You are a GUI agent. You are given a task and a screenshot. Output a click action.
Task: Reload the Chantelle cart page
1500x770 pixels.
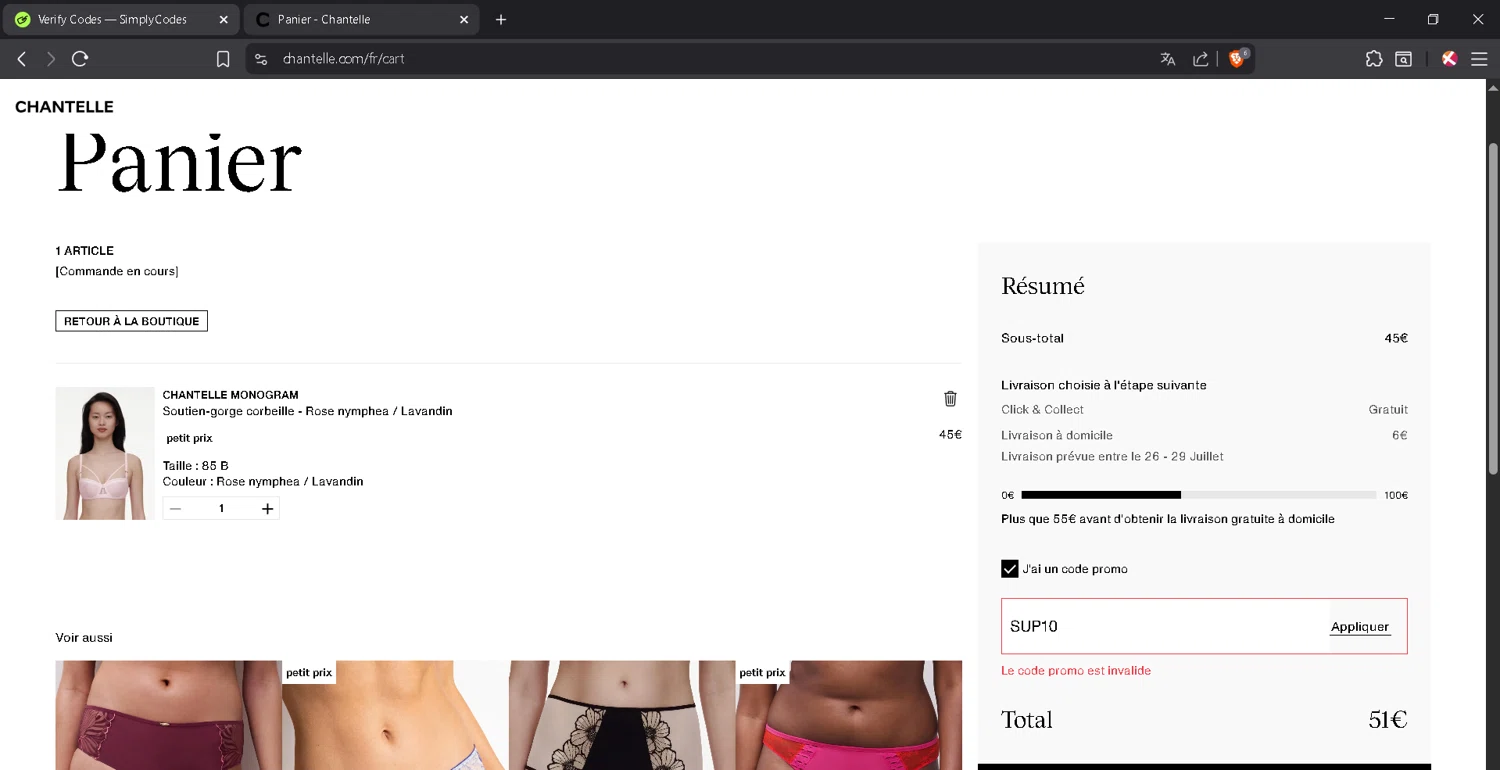coord(80,59)
